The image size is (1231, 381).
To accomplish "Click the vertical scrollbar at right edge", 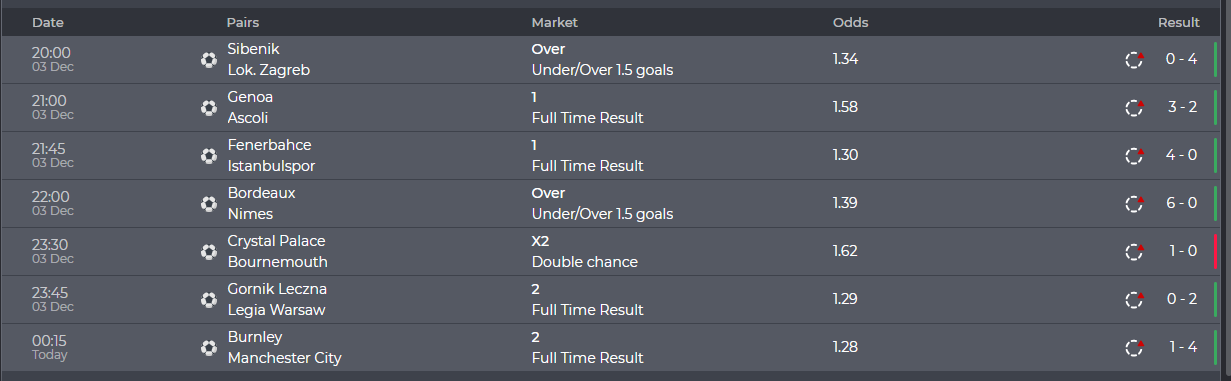I will [1226, 190].
